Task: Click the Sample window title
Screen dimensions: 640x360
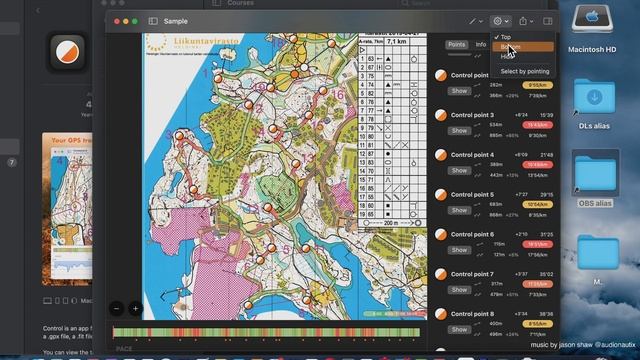Action: coord(176,21)
